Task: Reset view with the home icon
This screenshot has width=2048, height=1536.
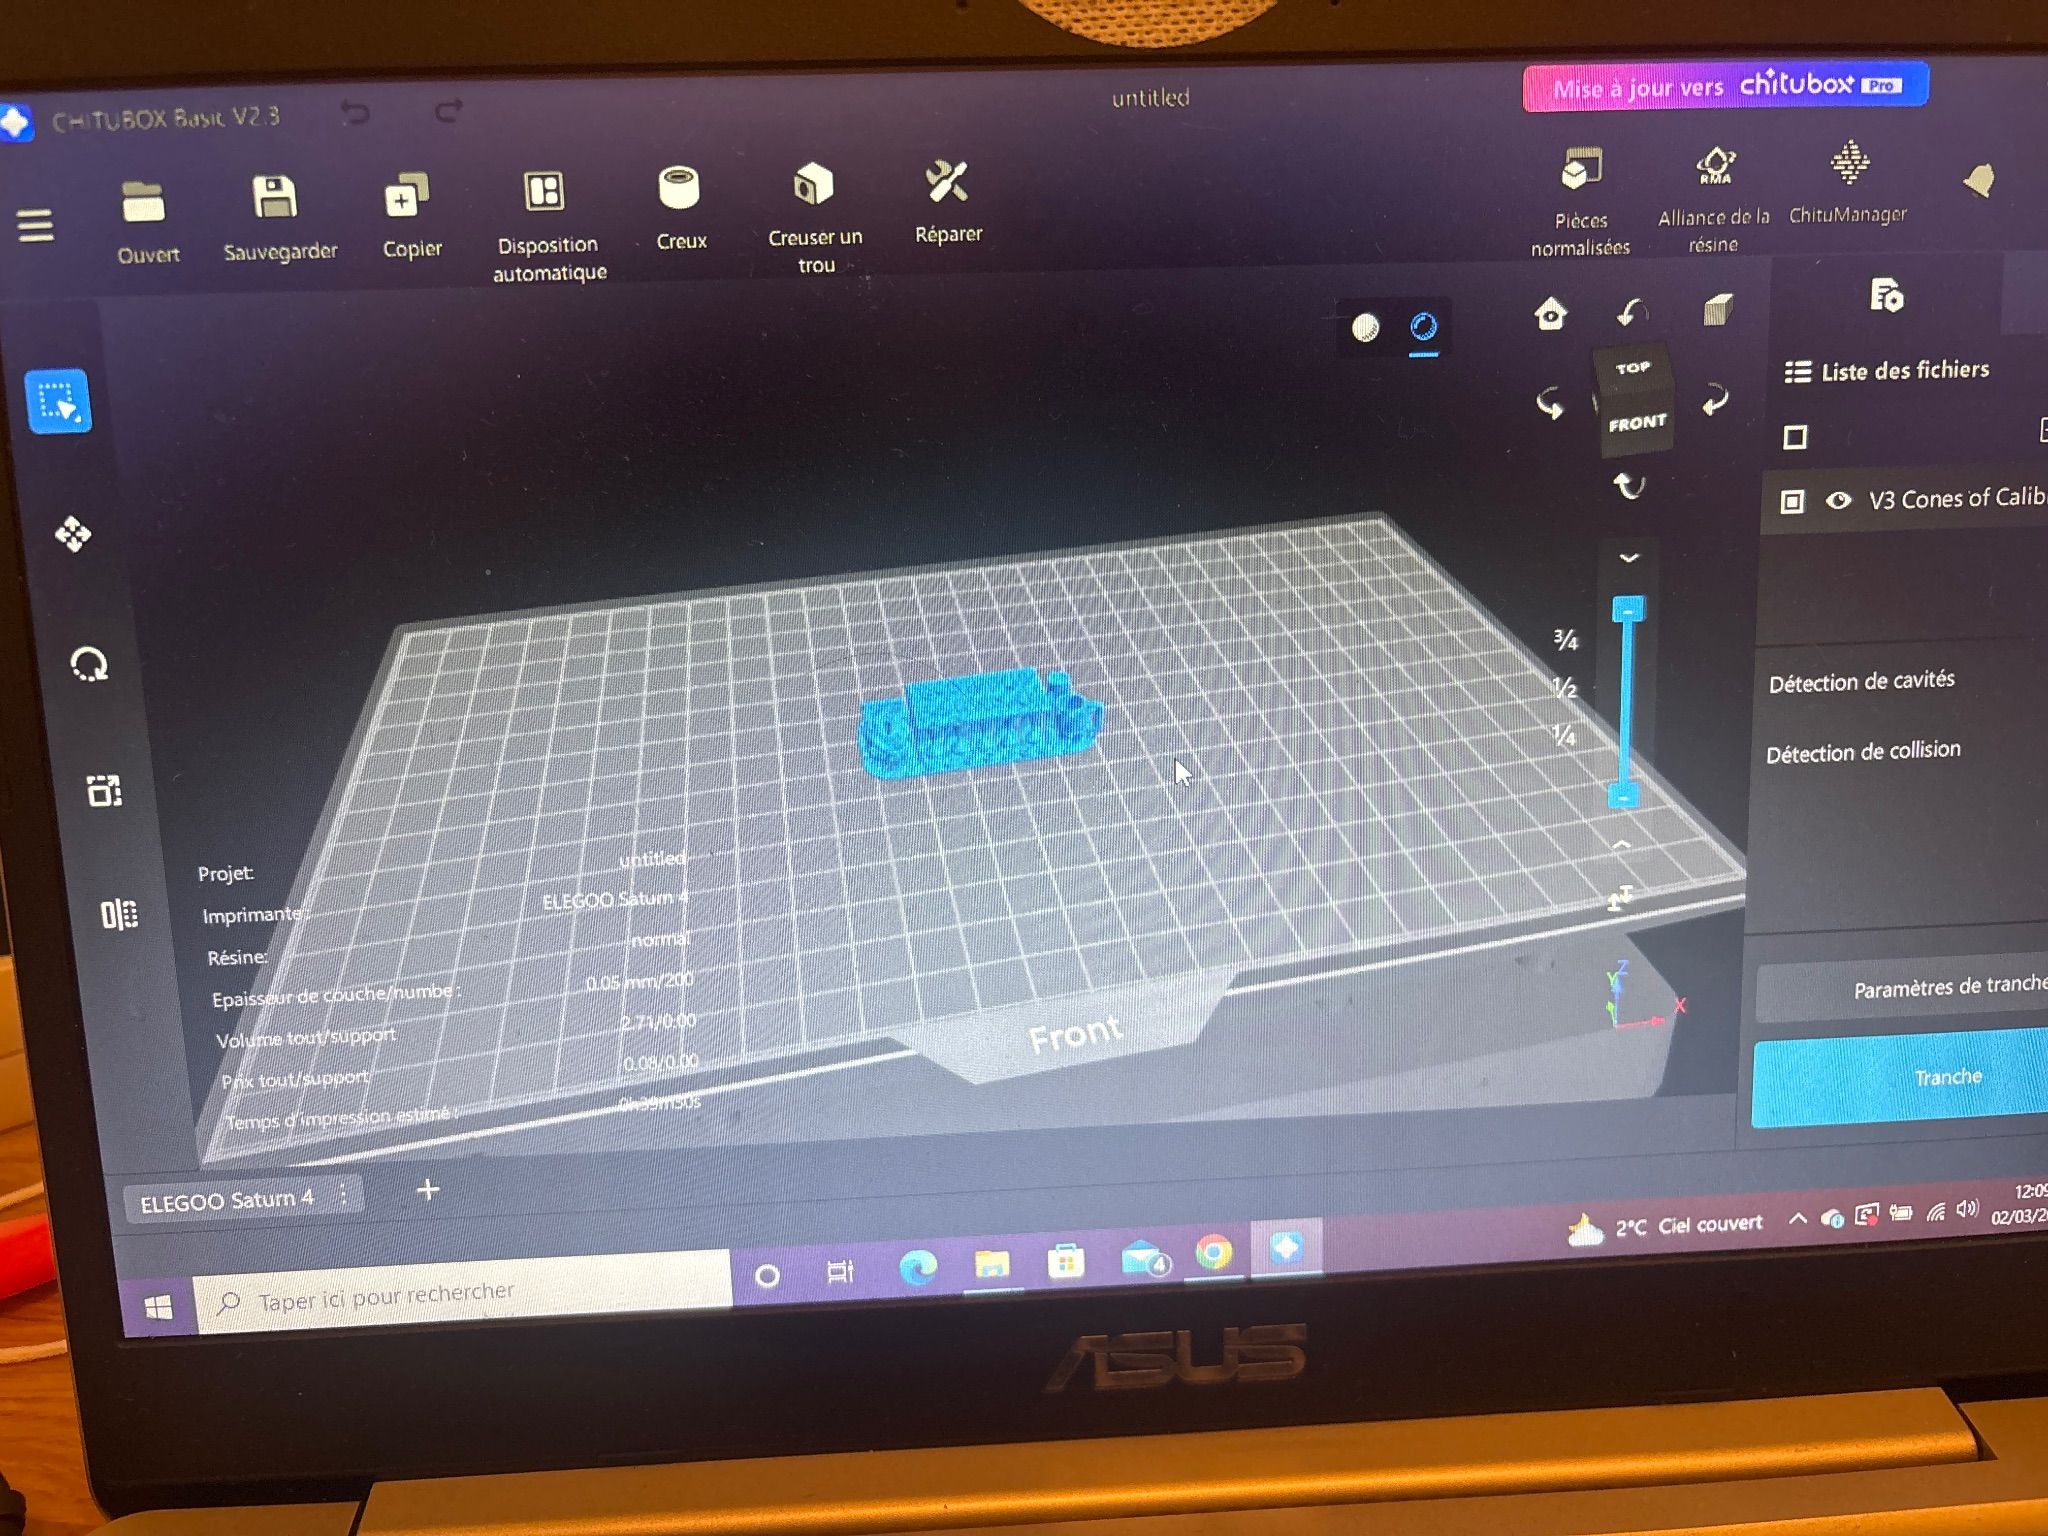Action: tap(1551, 314)
